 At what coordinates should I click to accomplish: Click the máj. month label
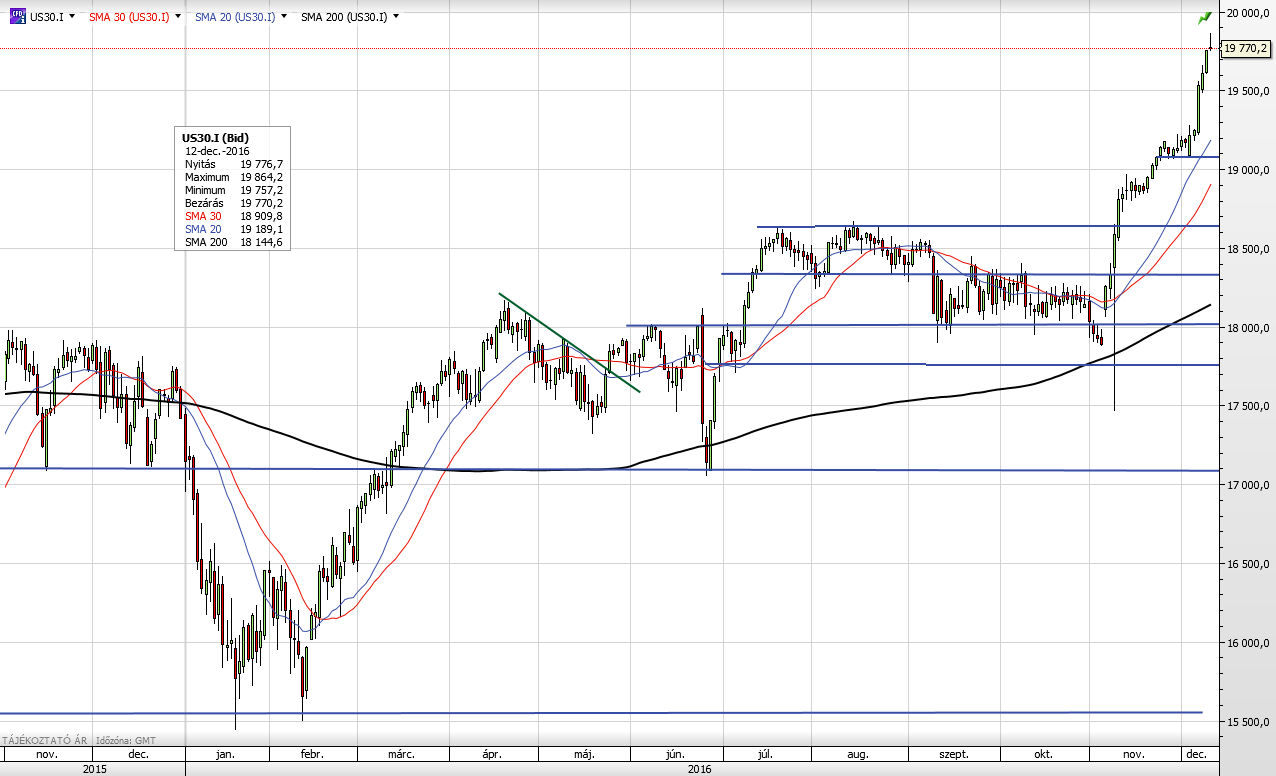582,754
